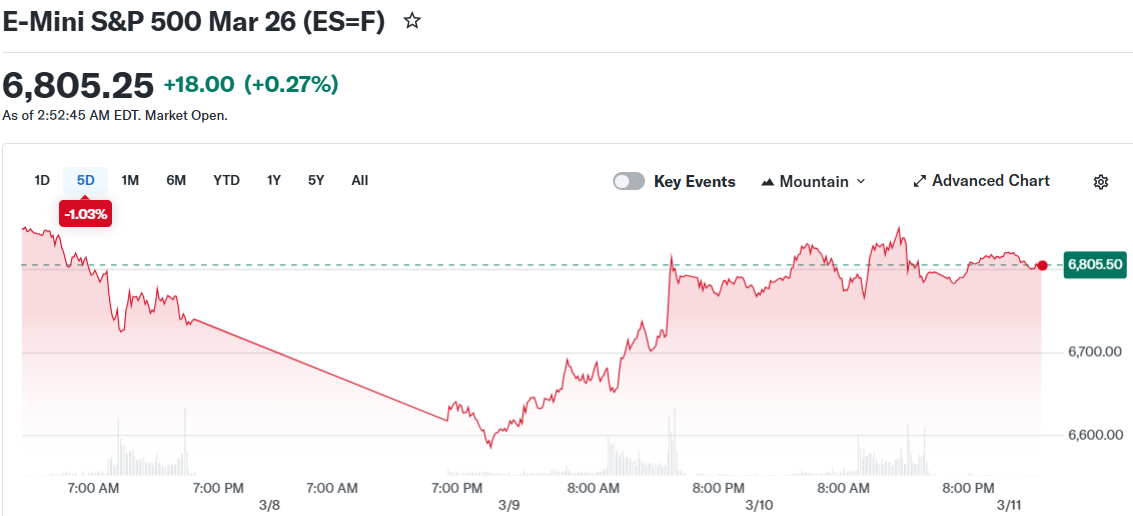This screenshot has width=1133, height=516.
Task: Switch to the 1M range
Action: click(x=130, y=180)
